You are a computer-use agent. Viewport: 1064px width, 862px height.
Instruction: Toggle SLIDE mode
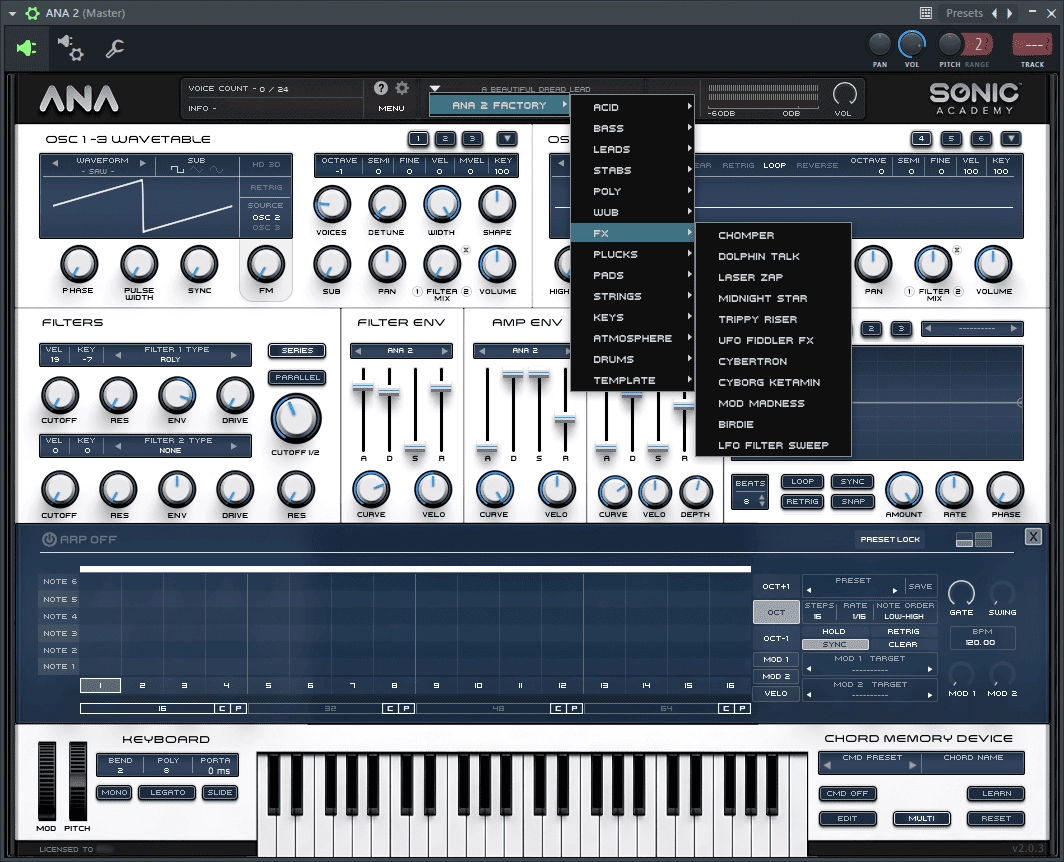[x=220, y=792]
